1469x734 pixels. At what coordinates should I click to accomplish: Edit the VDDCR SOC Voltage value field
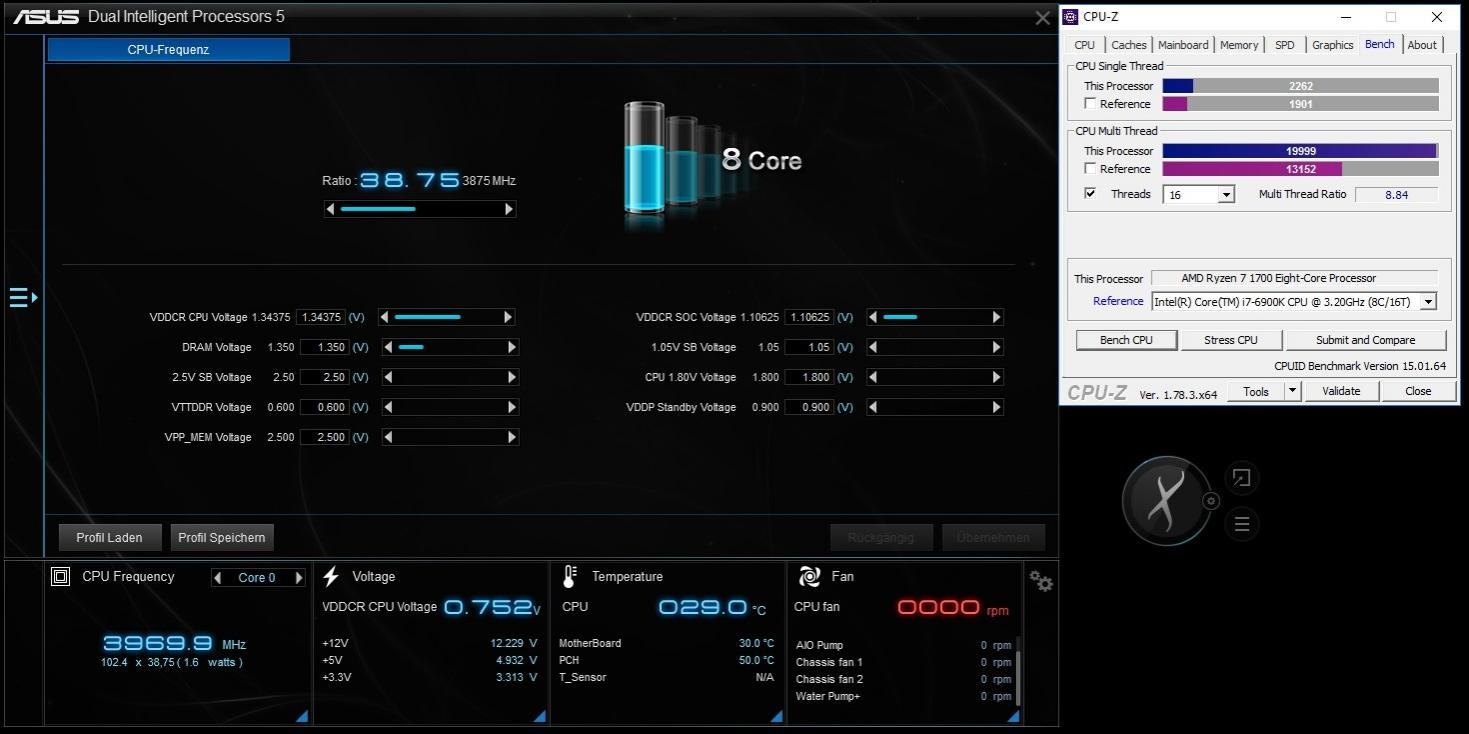809,317
